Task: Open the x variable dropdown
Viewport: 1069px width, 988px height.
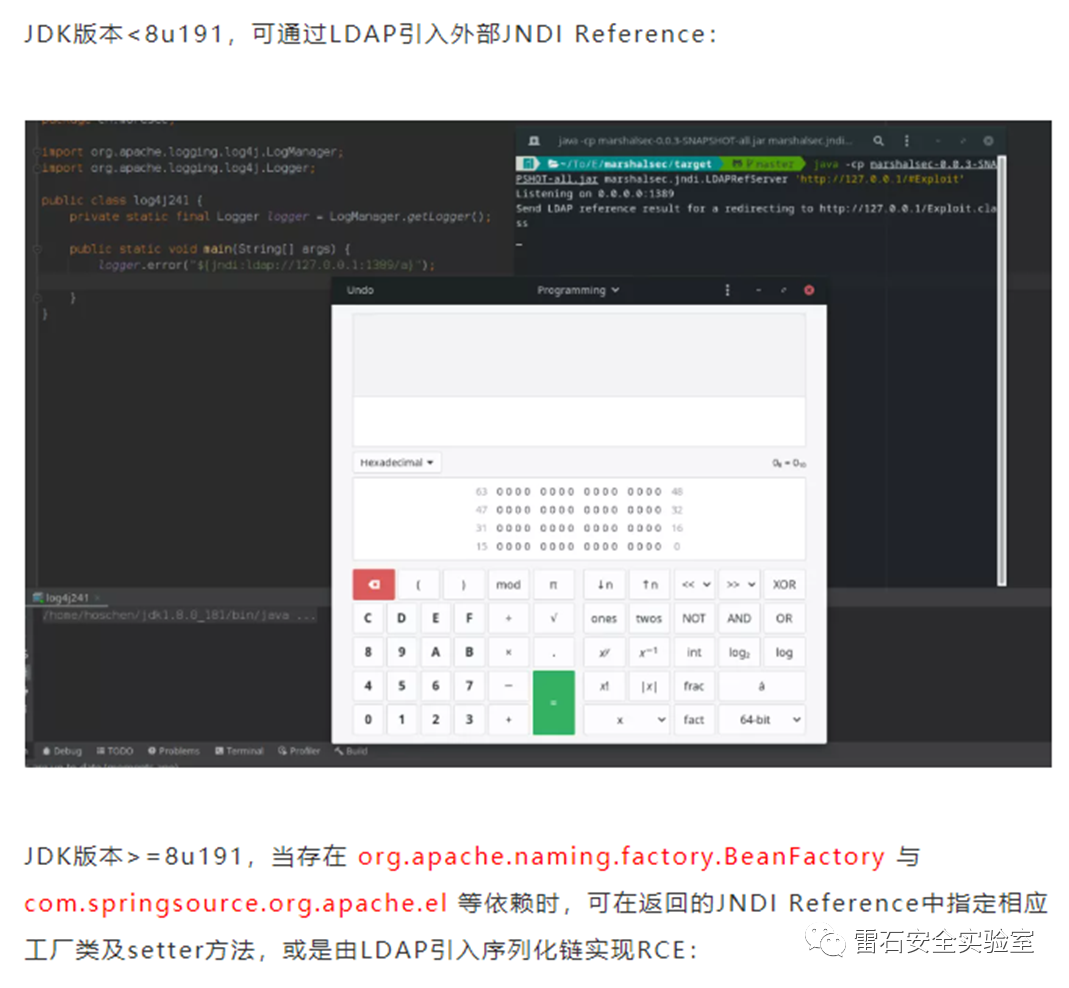Action: pos(627,719)
